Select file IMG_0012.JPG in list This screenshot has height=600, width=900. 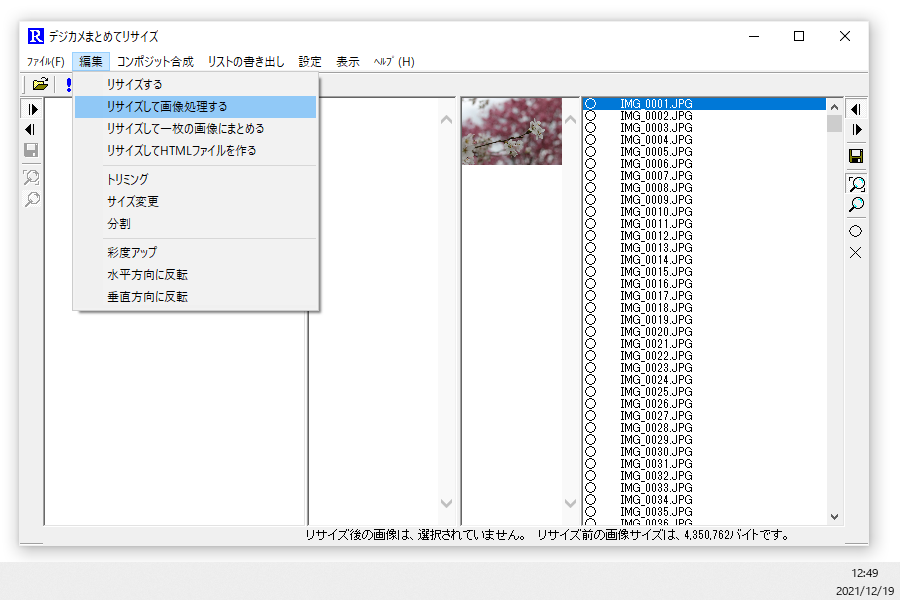(x=656, y=236)
